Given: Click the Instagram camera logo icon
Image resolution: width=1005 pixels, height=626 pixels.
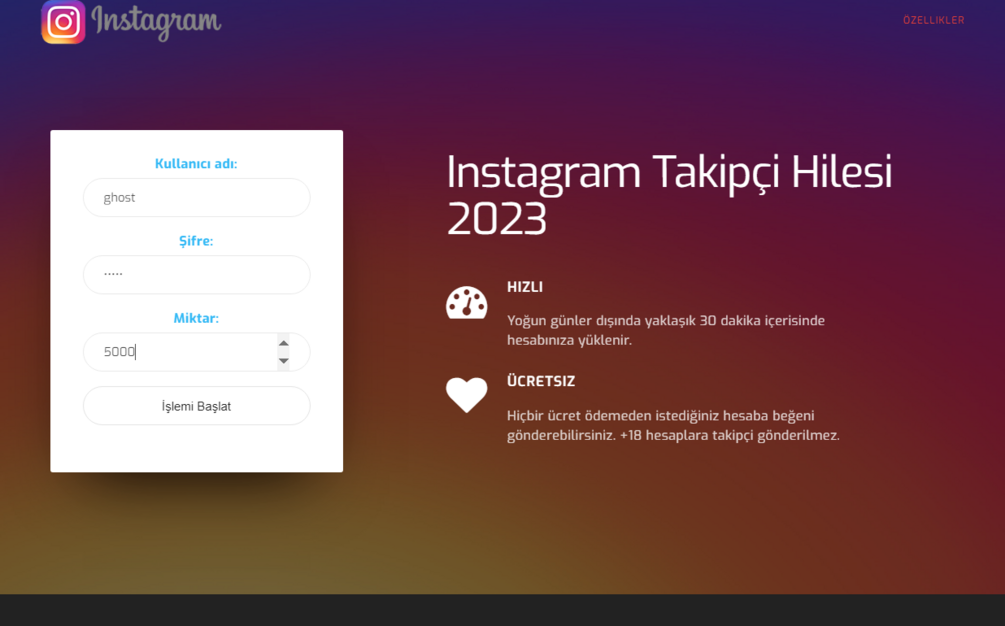Looking at the screenshot, I should pos(63,22).
